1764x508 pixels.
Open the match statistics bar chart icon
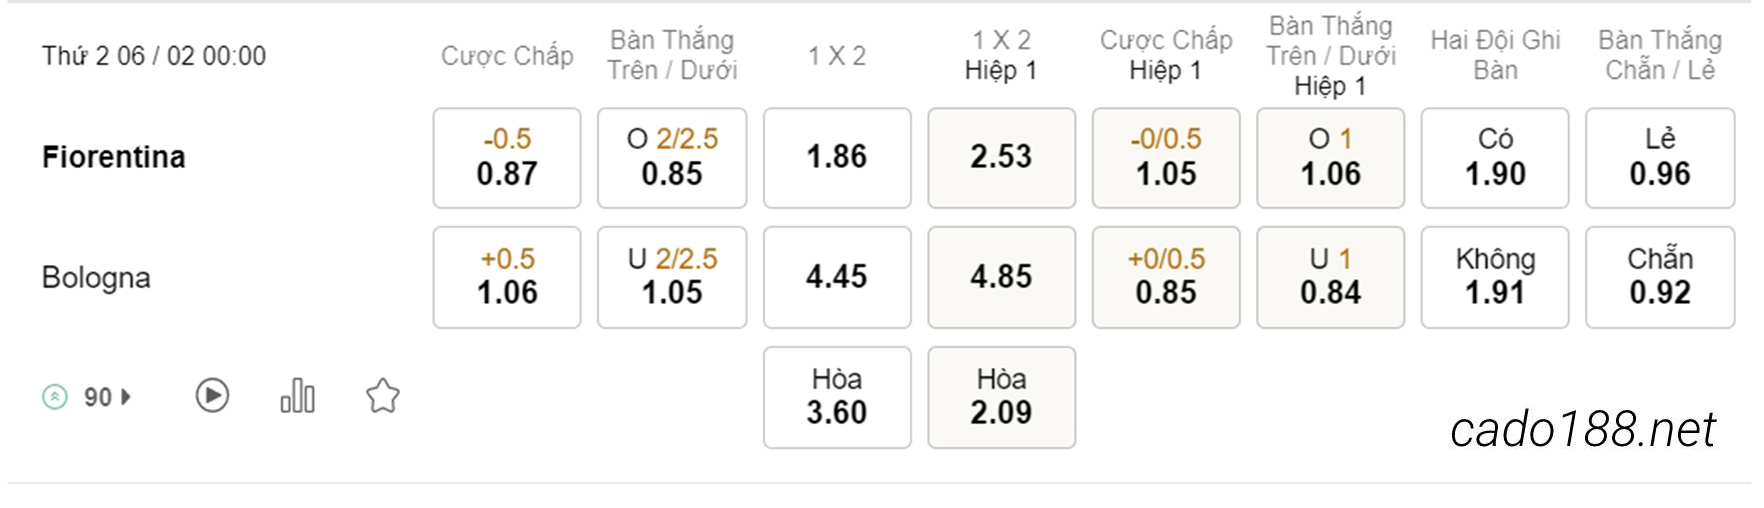[297, 396]
